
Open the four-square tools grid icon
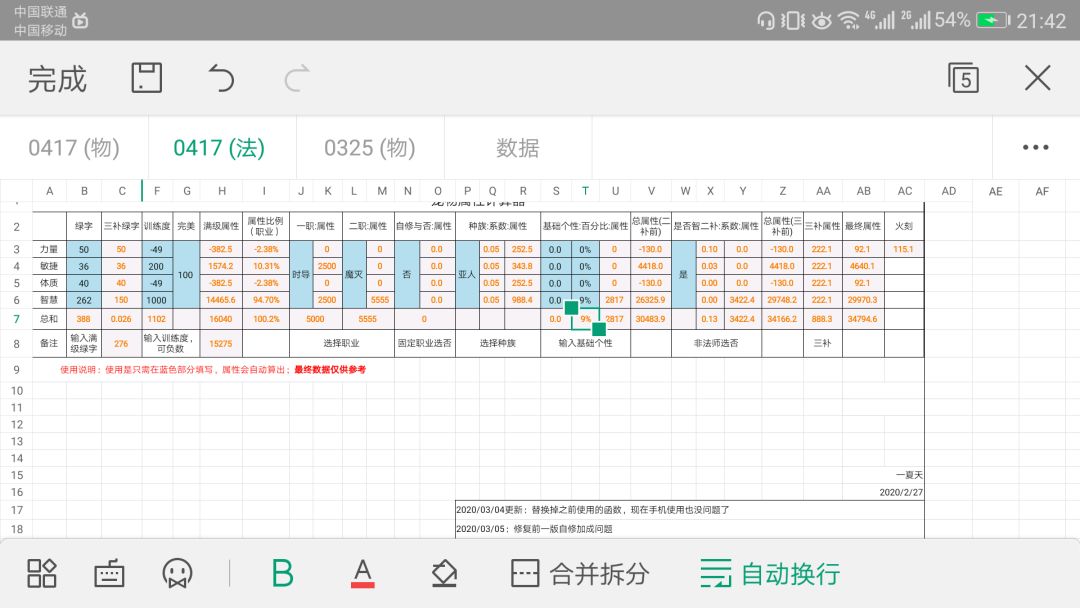41,573
